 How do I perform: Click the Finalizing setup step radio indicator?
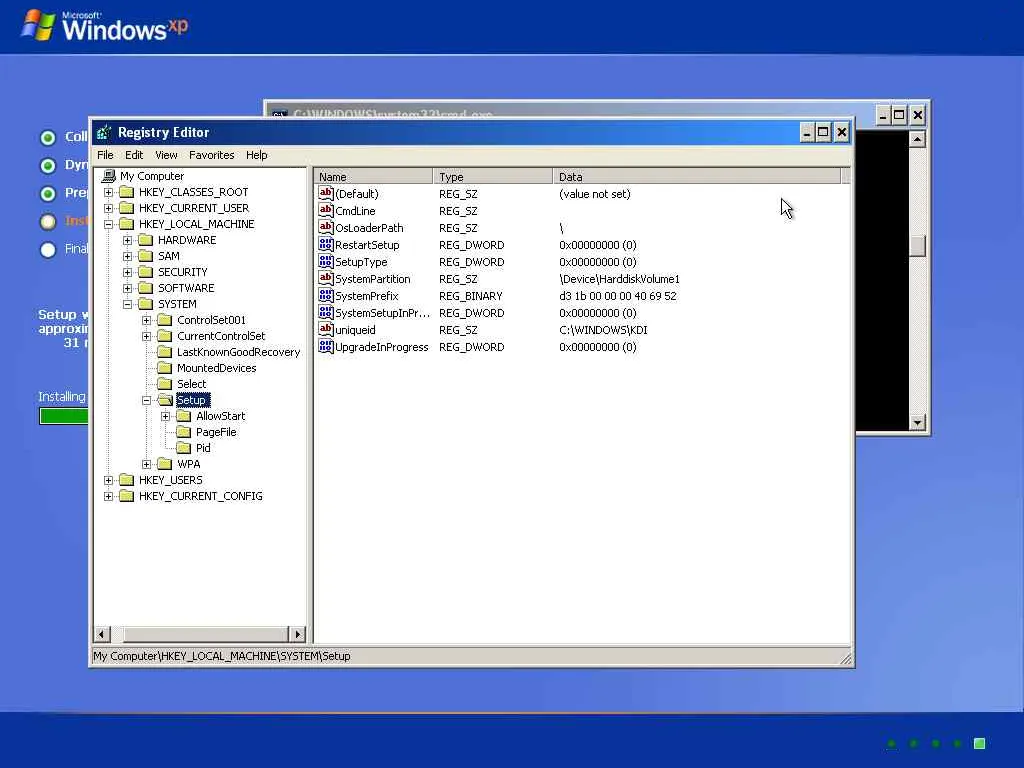(48, 249)
